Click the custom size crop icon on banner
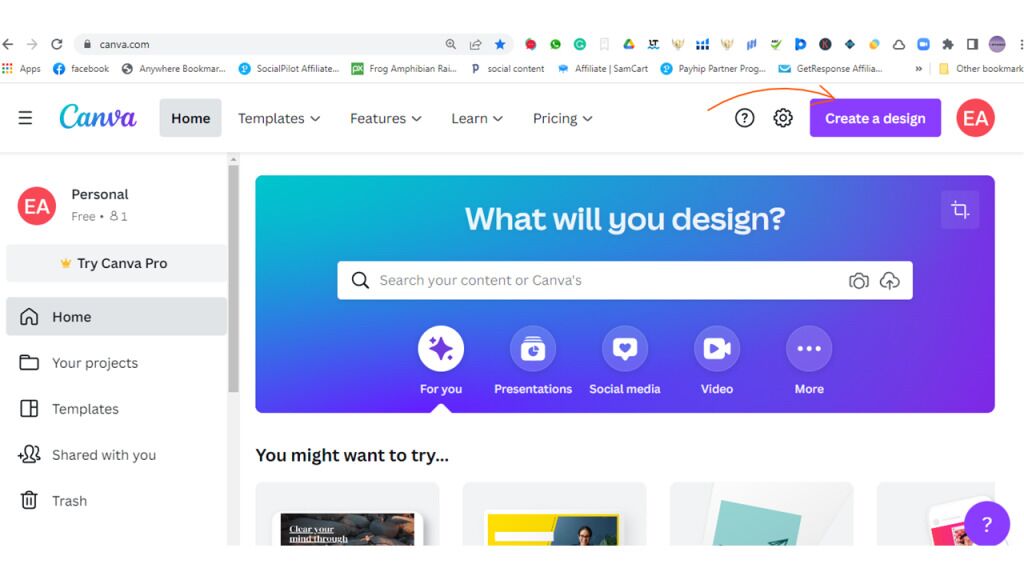1024x576 pixels. coord(960,210)
